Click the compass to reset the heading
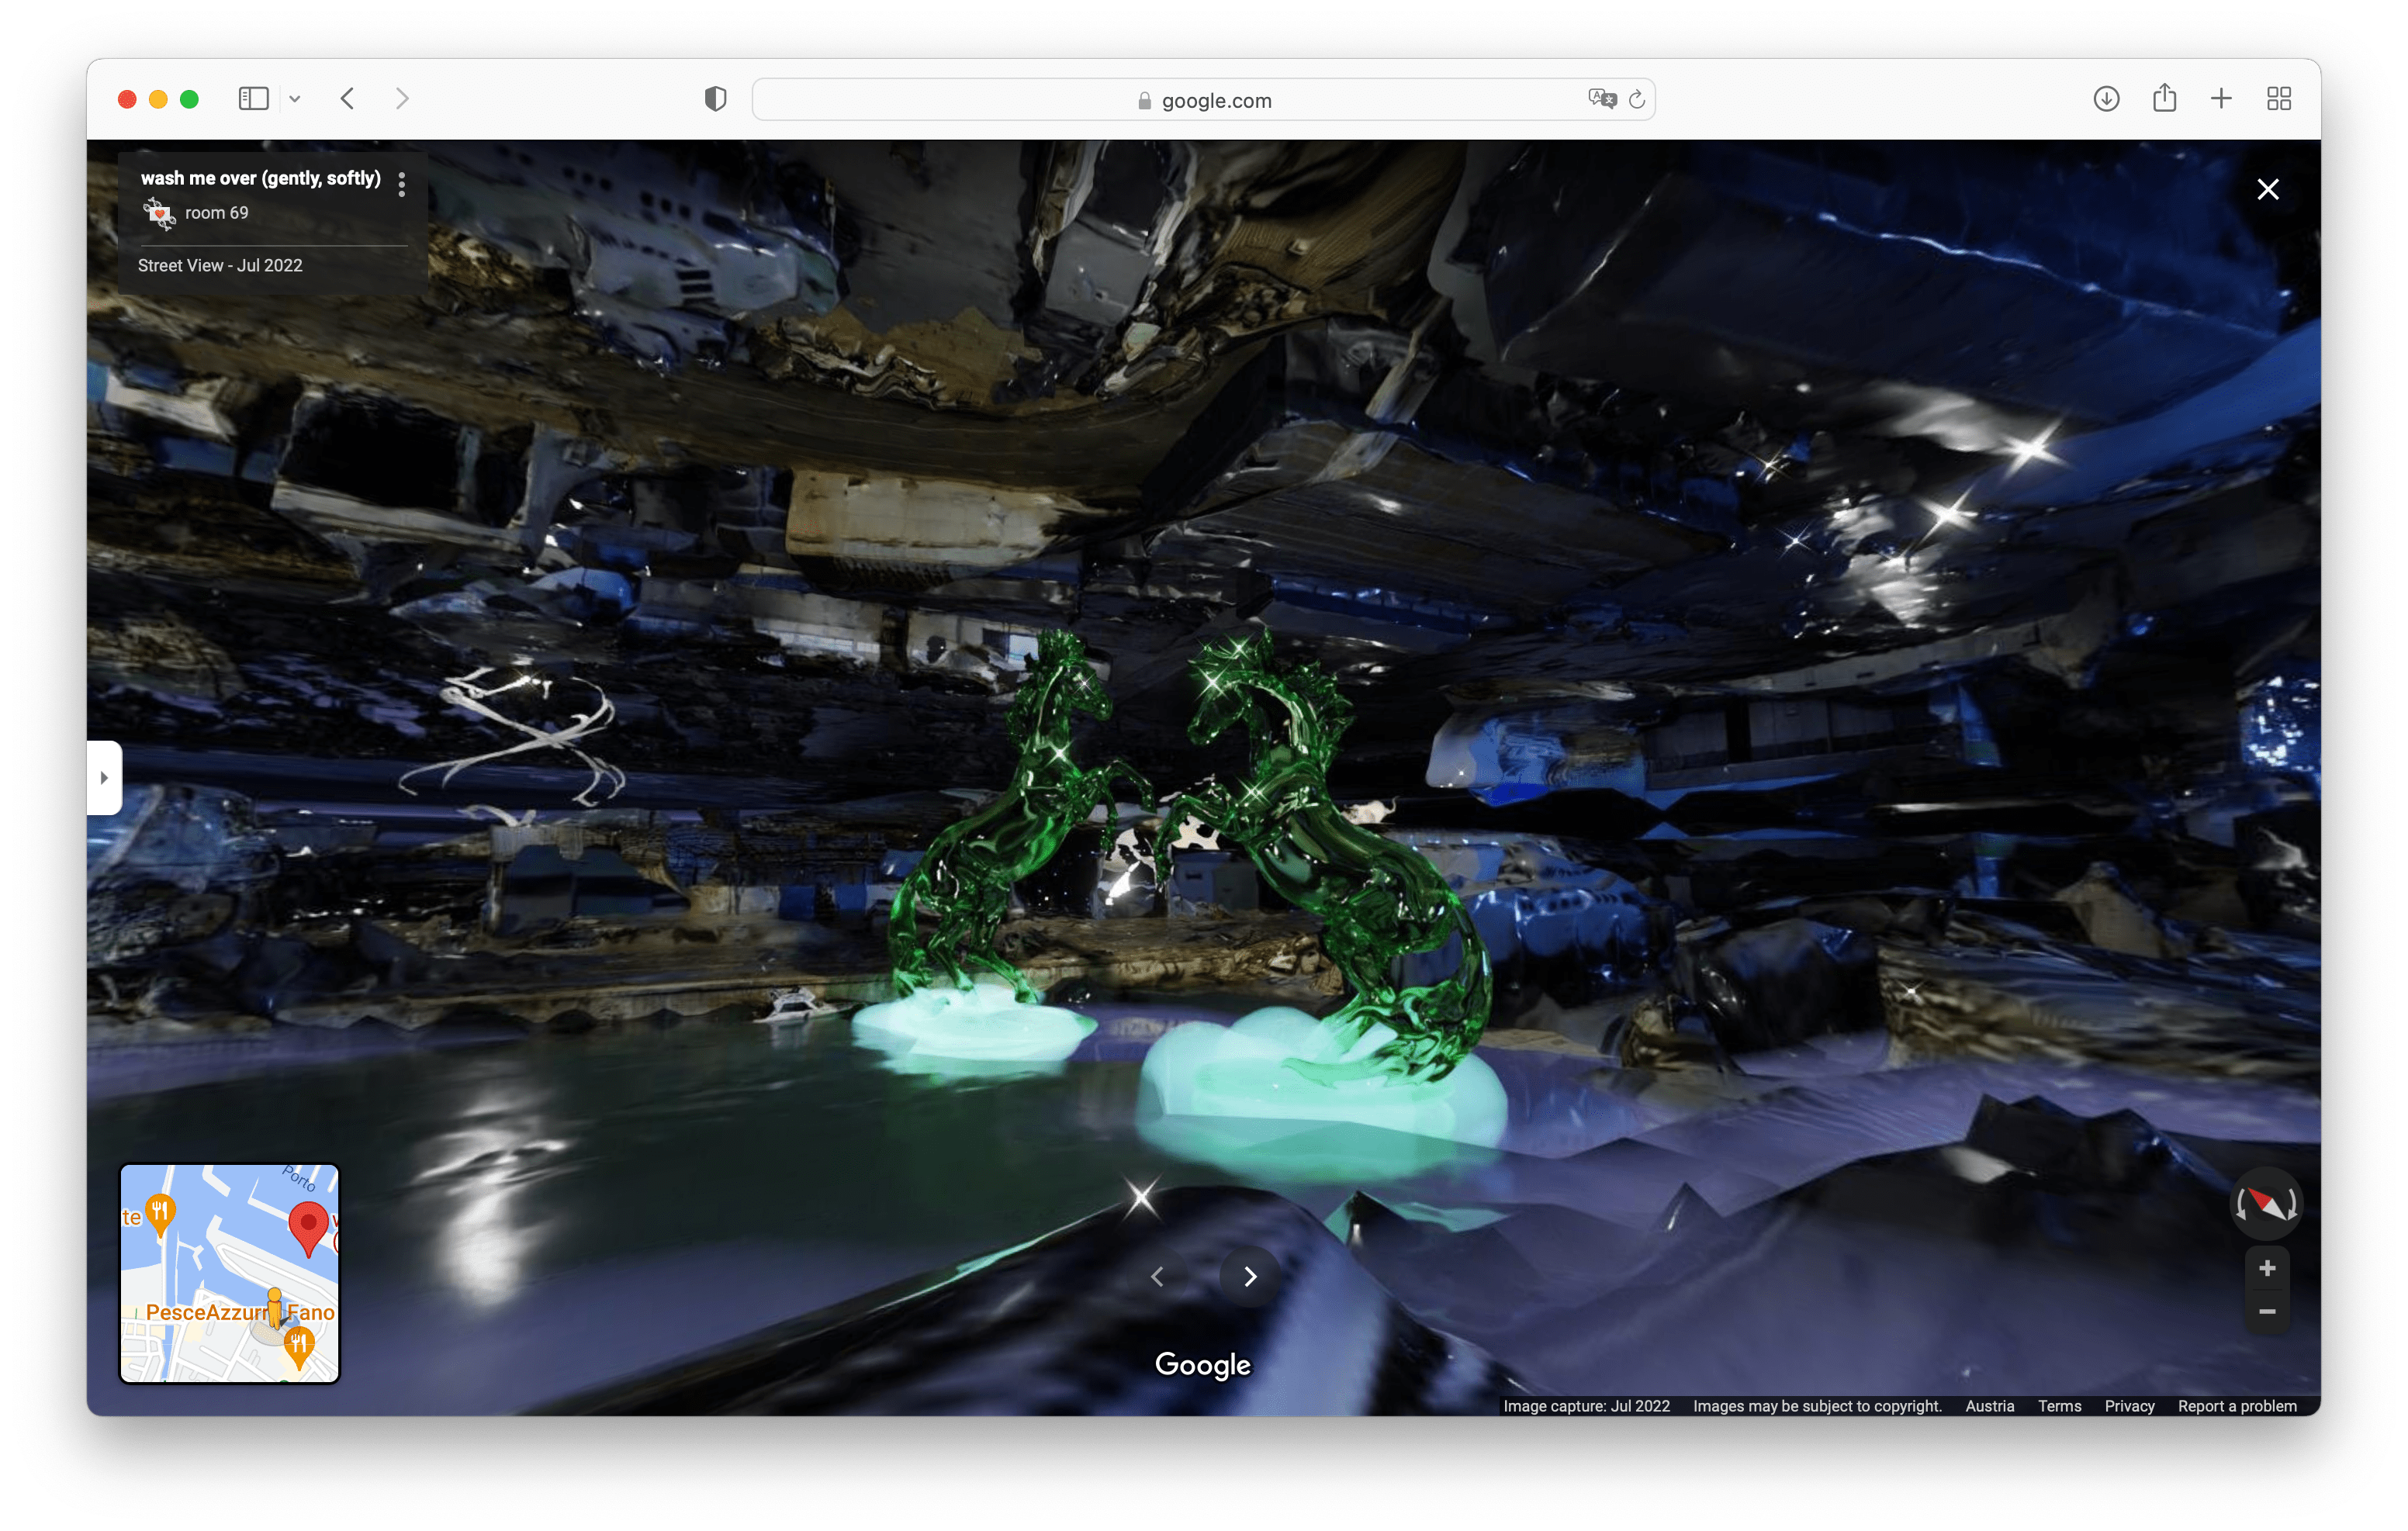 (x=2266, y=1203)
